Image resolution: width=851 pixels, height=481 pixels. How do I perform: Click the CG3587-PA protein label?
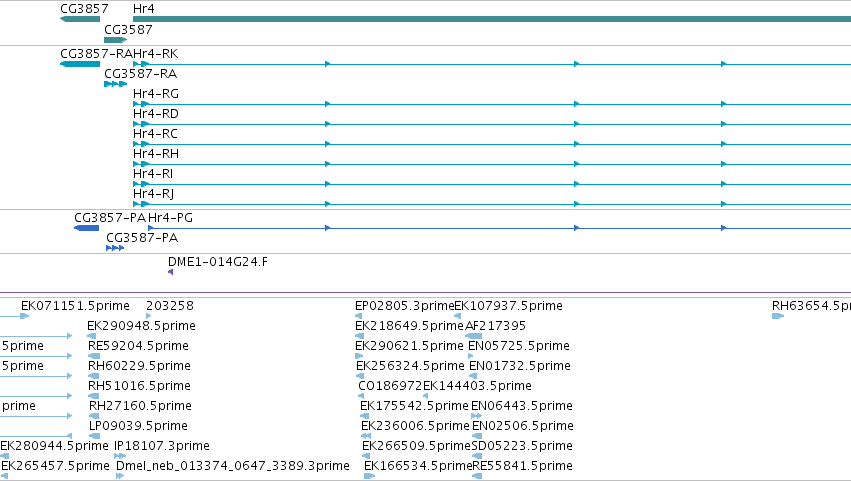click(x=142, y=238)
